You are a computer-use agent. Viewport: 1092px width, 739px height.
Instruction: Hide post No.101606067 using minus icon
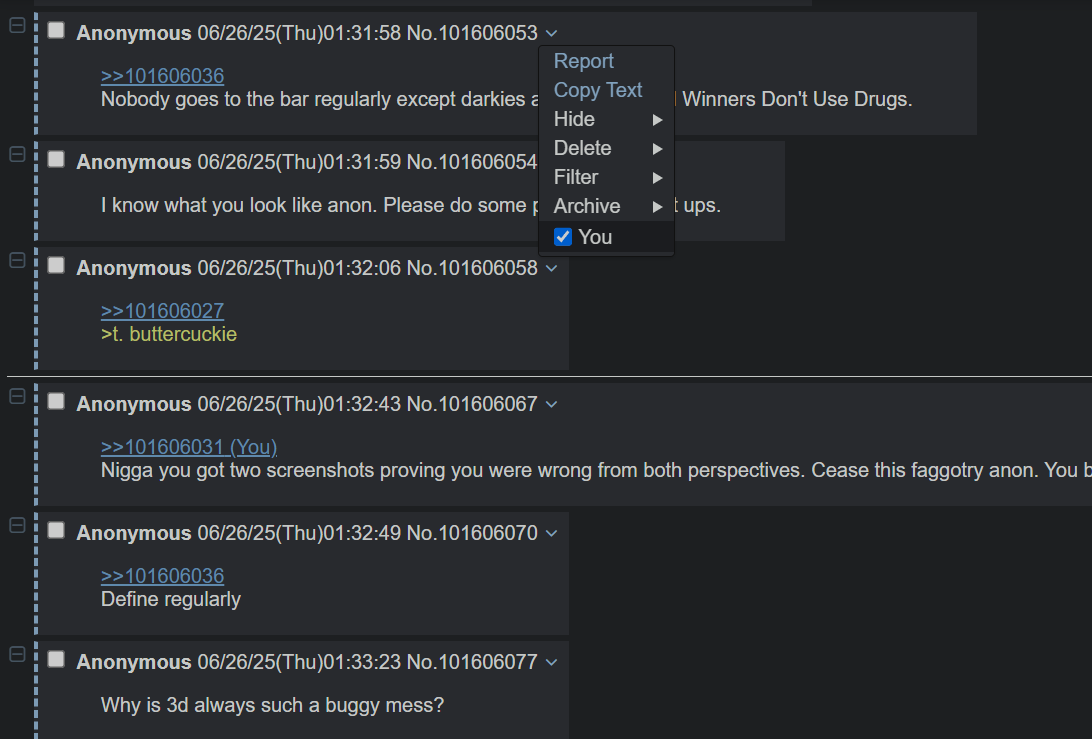pos(17,396)
